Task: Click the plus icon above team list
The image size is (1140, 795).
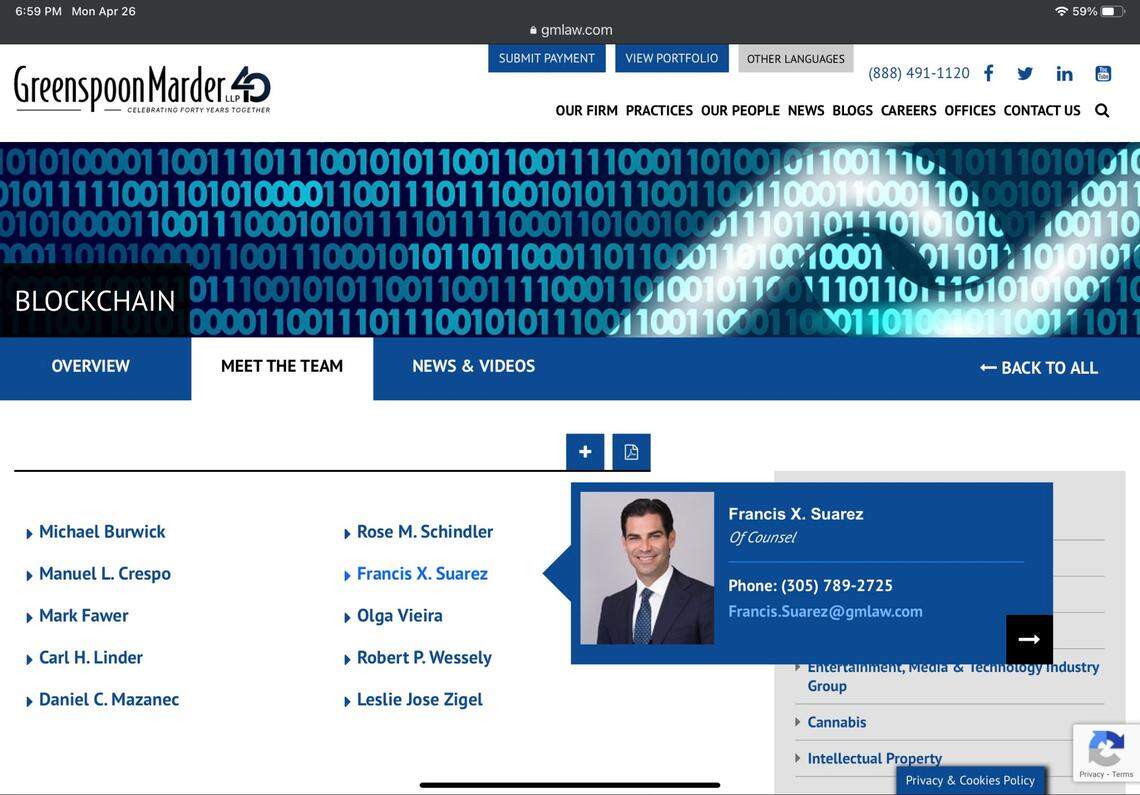Action: pyautogui.click(x=585, y=452)
